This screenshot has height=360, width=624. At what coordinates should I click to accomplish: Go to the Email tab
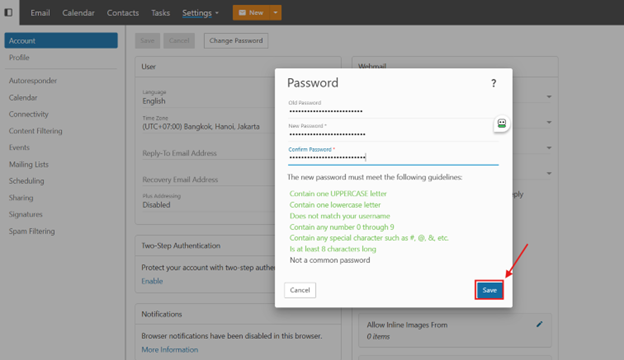click(x=40, y=13)
